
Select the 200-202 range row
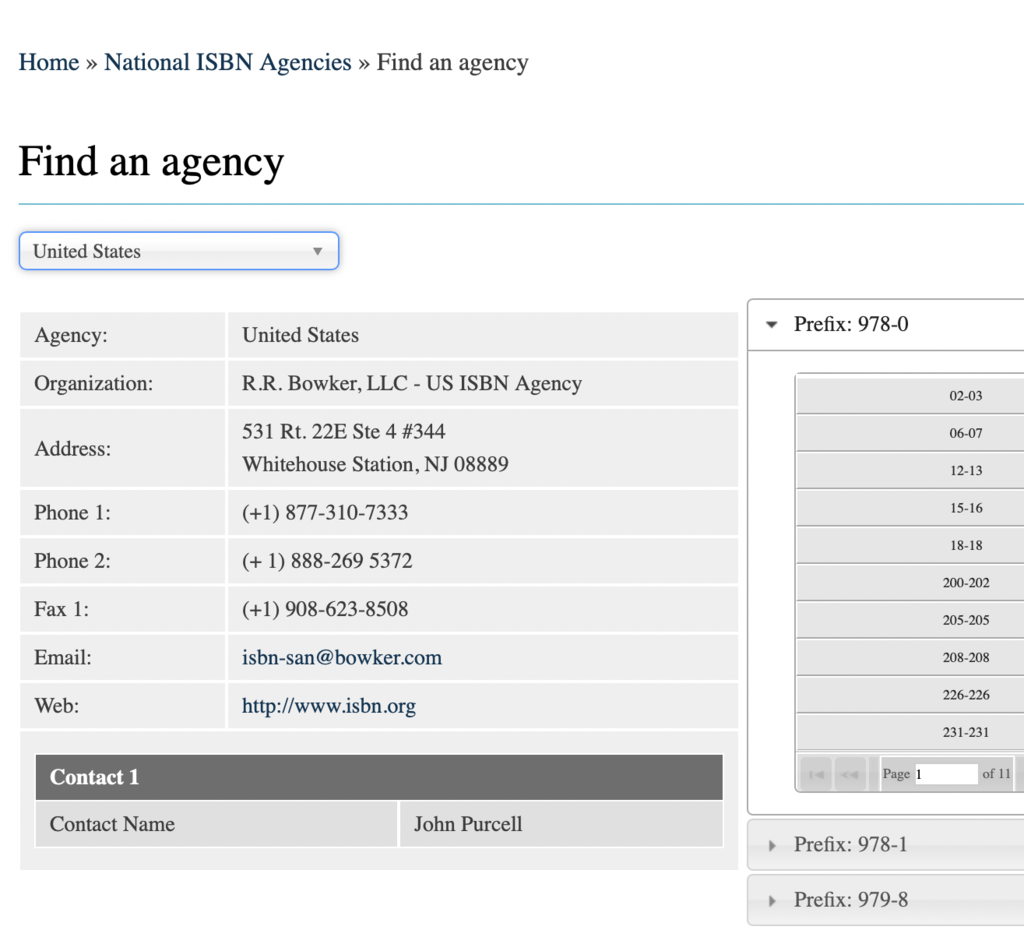click(x=965, y=583)
